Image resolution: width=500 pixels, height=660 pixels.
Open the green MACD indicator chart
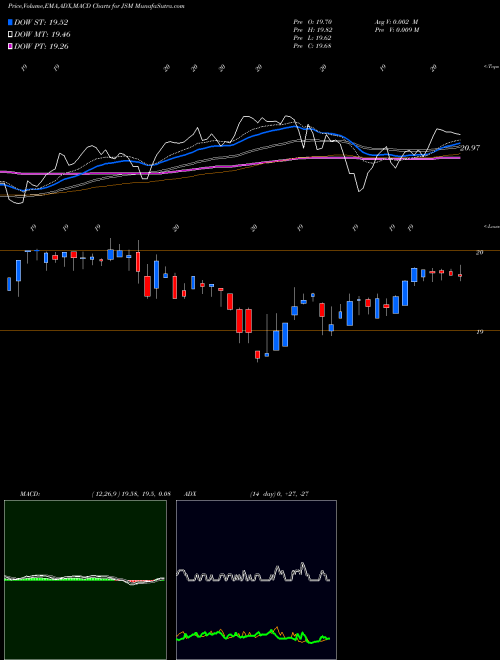85,580
